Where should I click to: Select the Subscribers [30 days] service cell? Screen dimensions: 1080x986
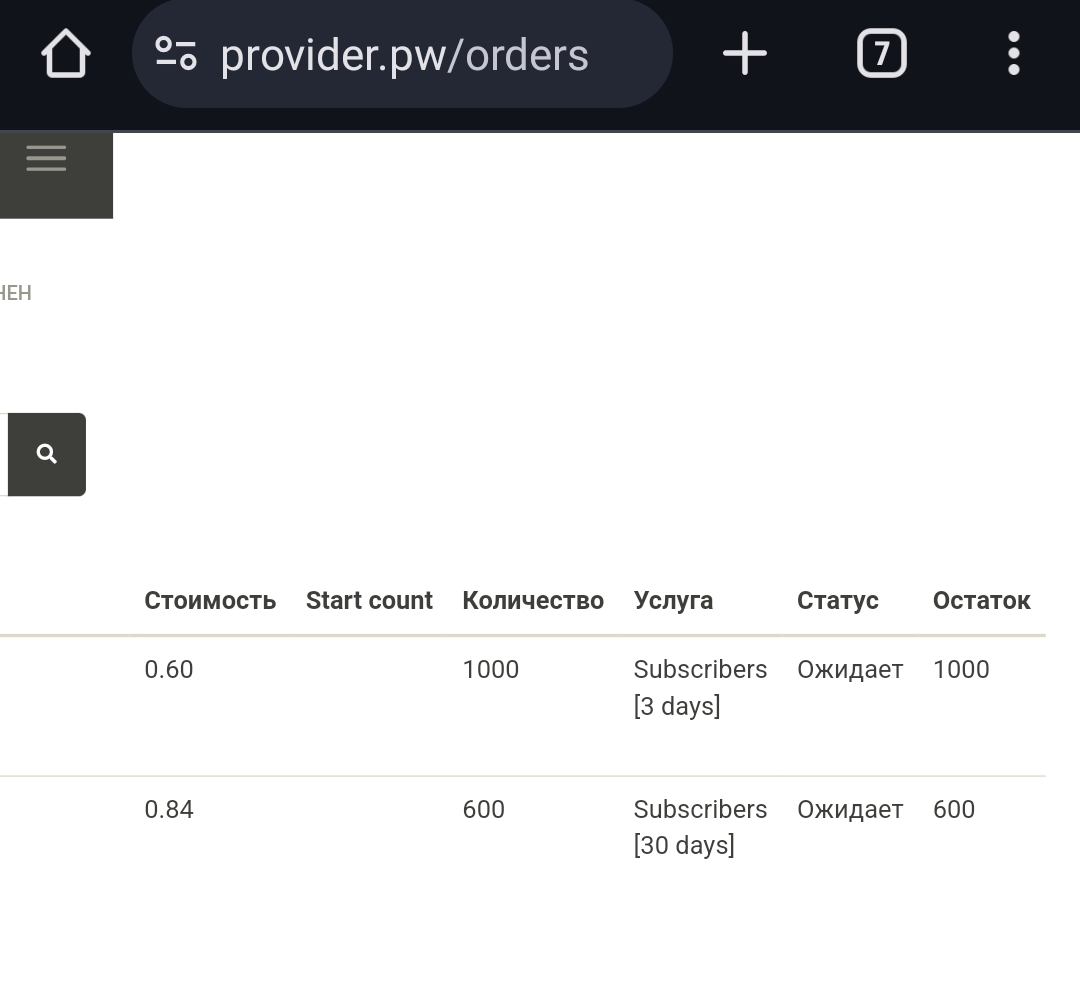click(x=700, y=827)
